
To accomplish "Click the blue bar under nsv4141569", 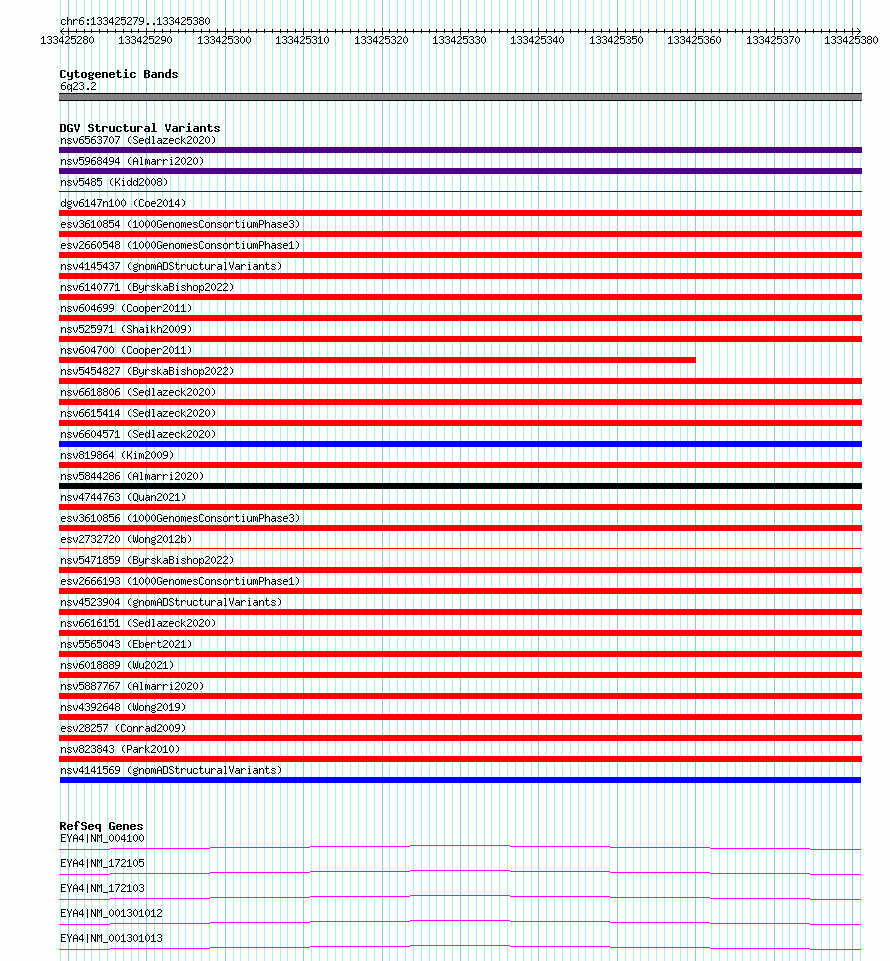I will coord(460,780).
